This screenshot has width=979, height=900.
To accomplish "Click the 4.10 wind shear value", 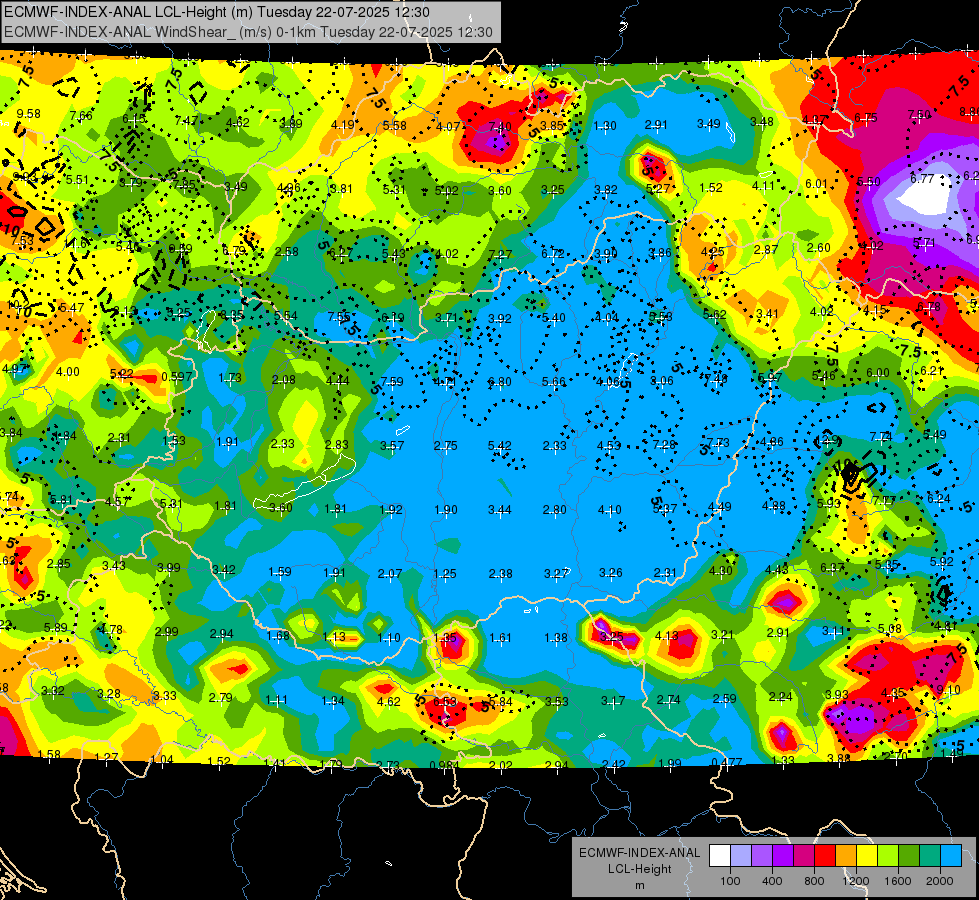I will click(x=609, y=510).
